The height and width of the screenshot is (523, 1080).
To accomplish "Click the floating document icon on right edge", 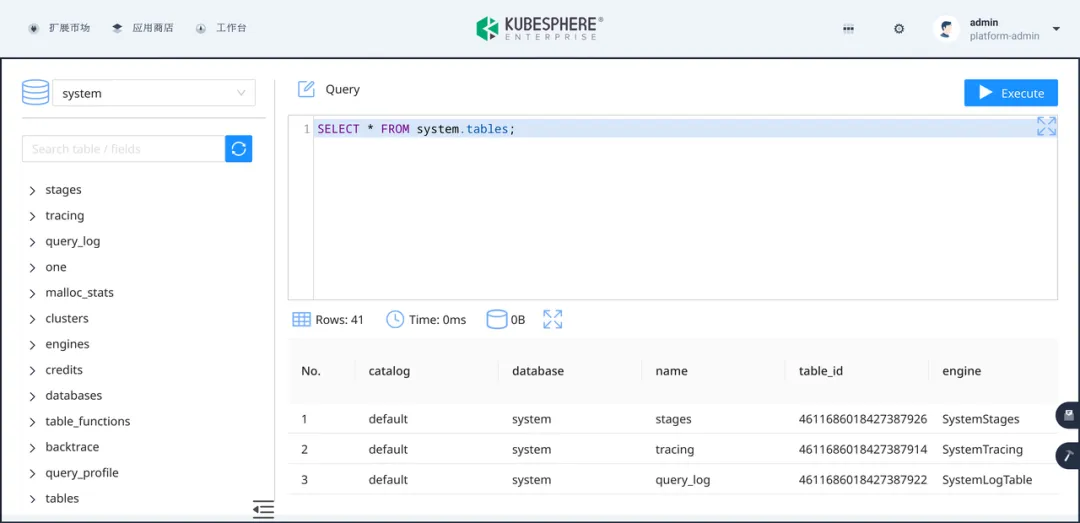I will tap(1068, 414).
